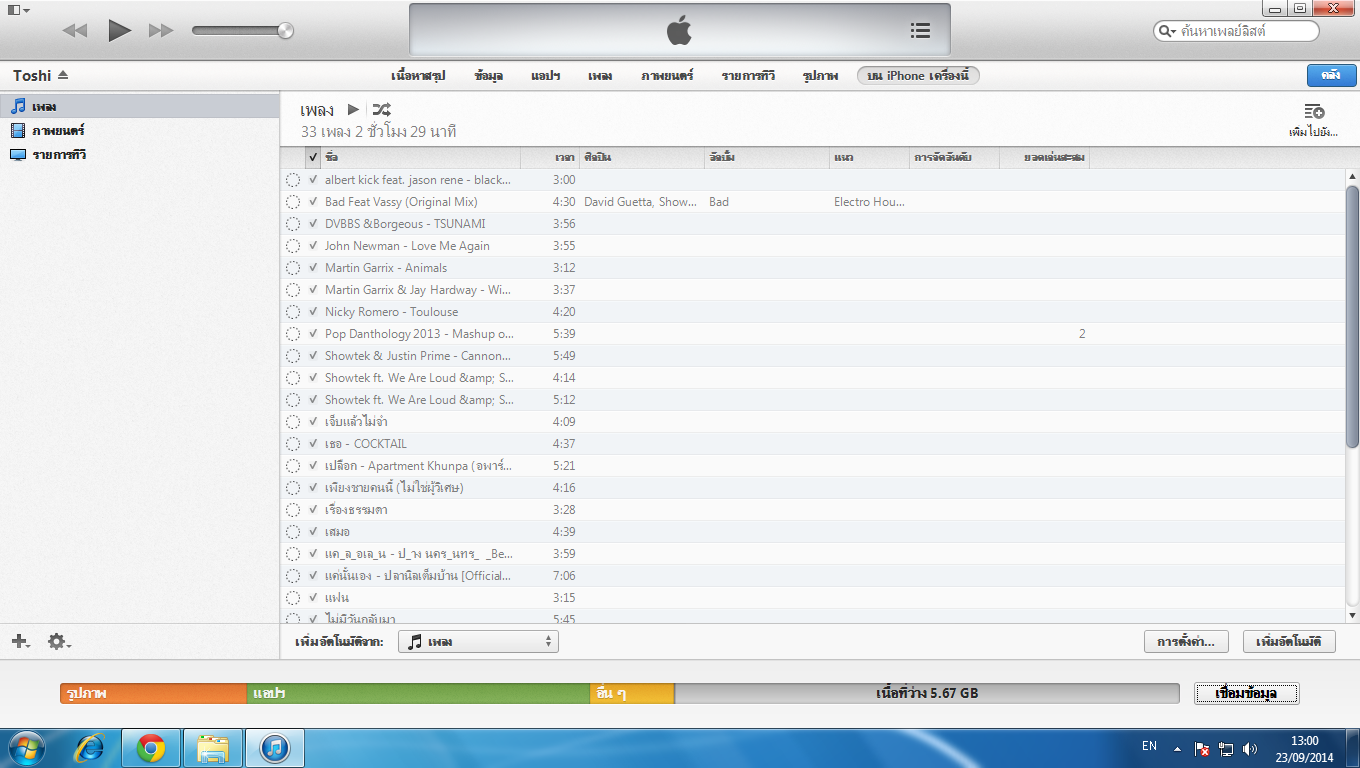Uncheck the John Newman - Love Me Again checkbox

[314, 246]
